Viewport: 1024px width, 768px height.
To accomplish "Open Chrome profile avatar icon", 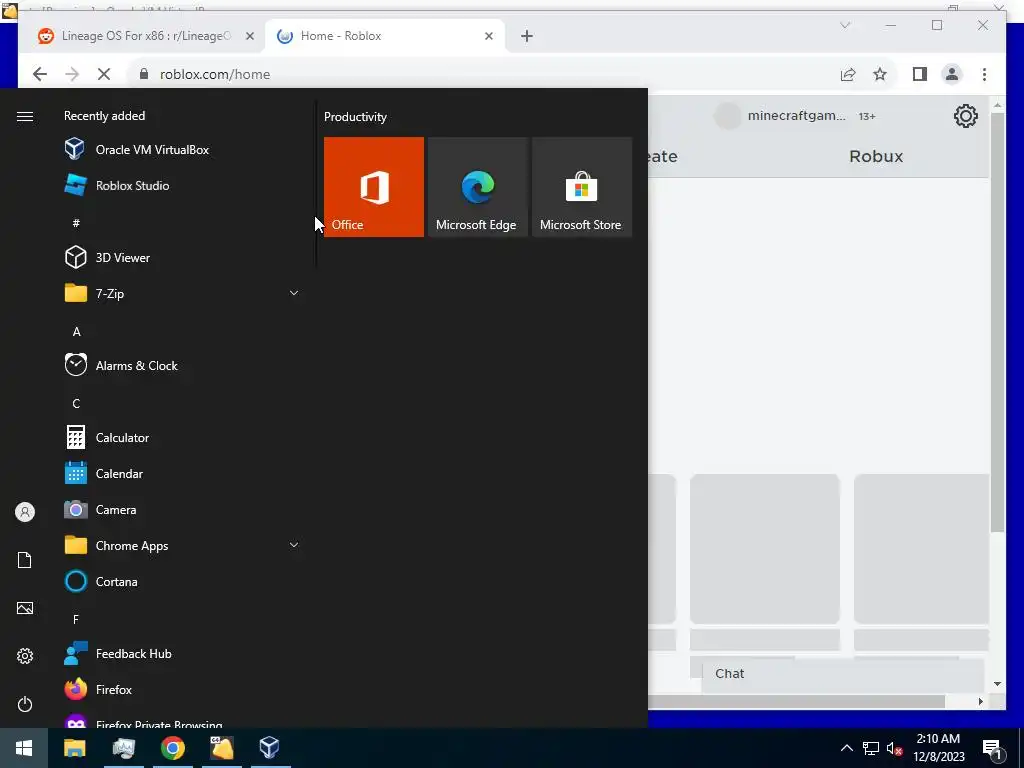I will [952, 74].
